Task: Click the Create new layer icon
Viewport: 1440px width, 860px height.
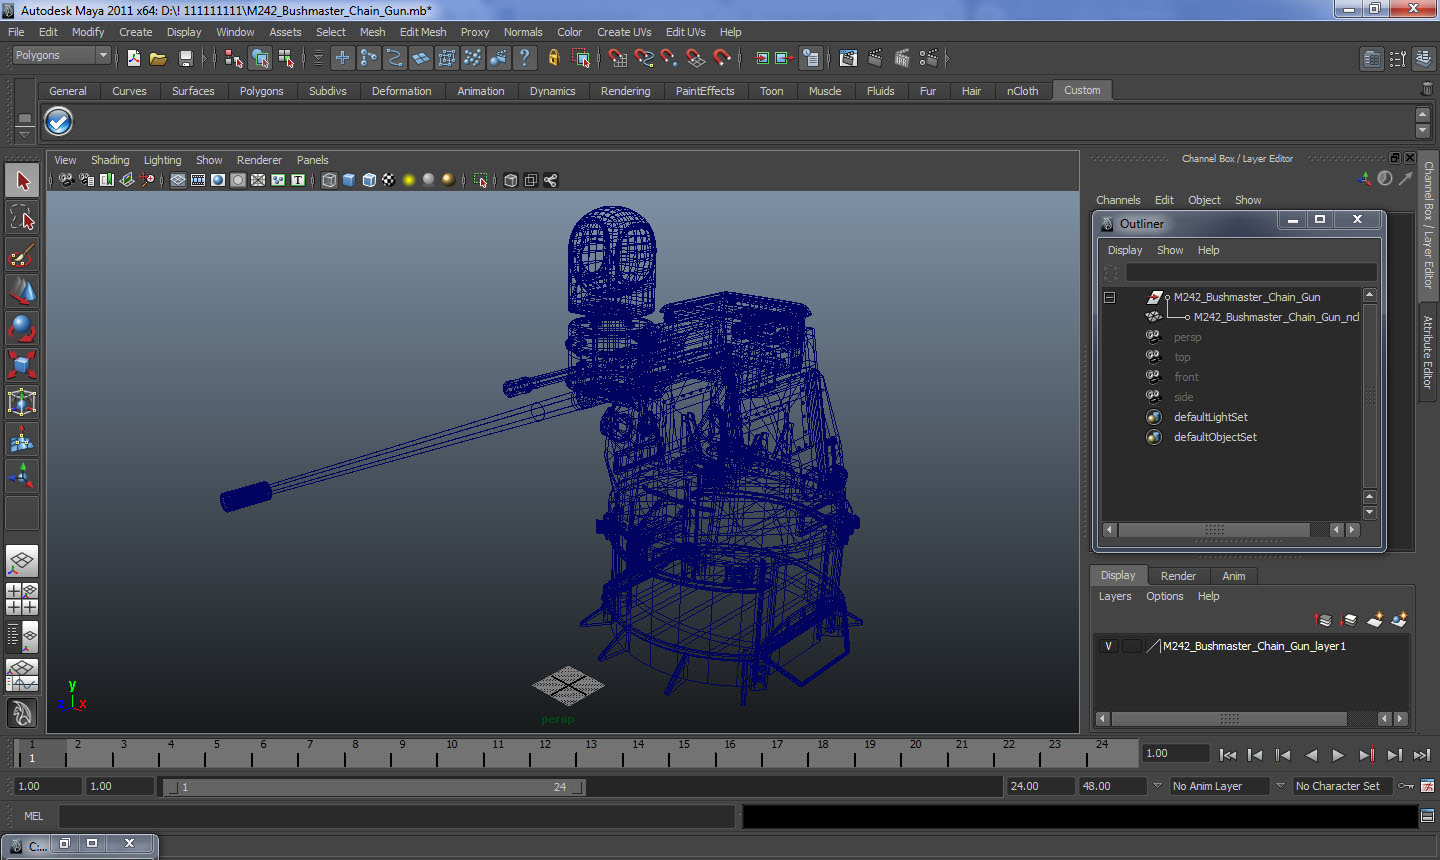Action: [x=1375, y=621]
